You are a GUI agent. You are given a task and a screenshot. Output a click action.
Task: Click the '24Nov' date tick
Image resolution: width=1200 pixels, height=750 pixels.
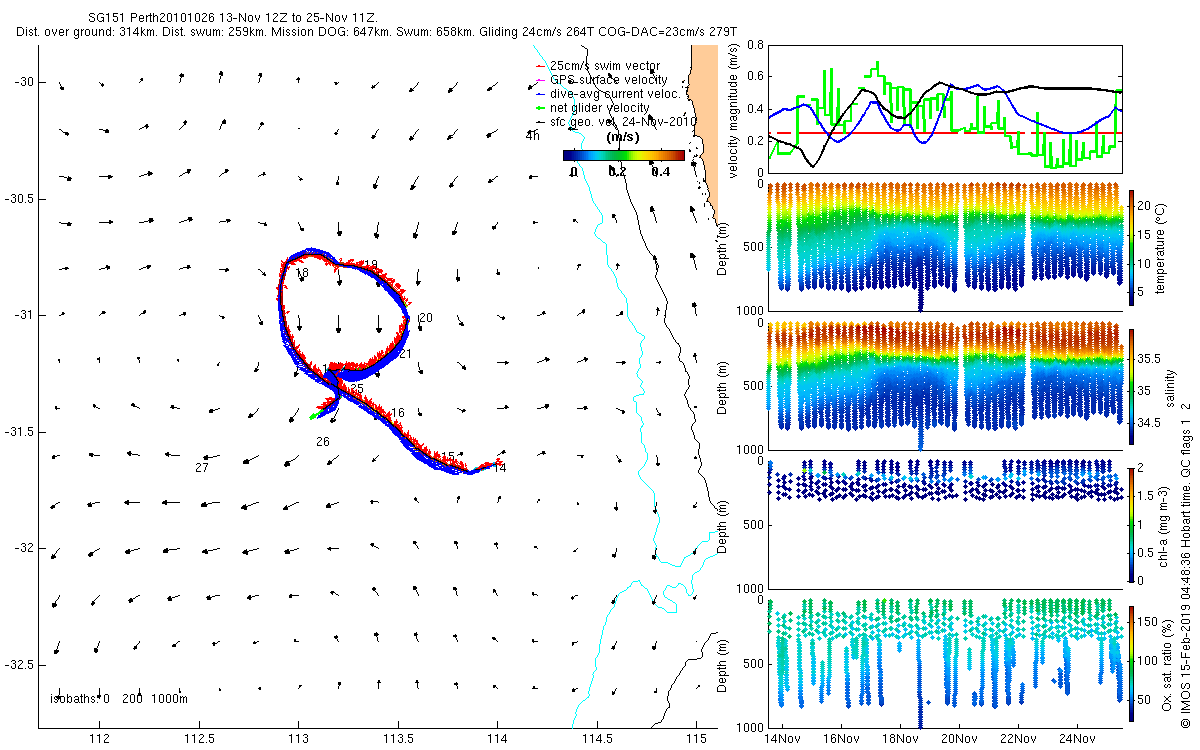1078,739
